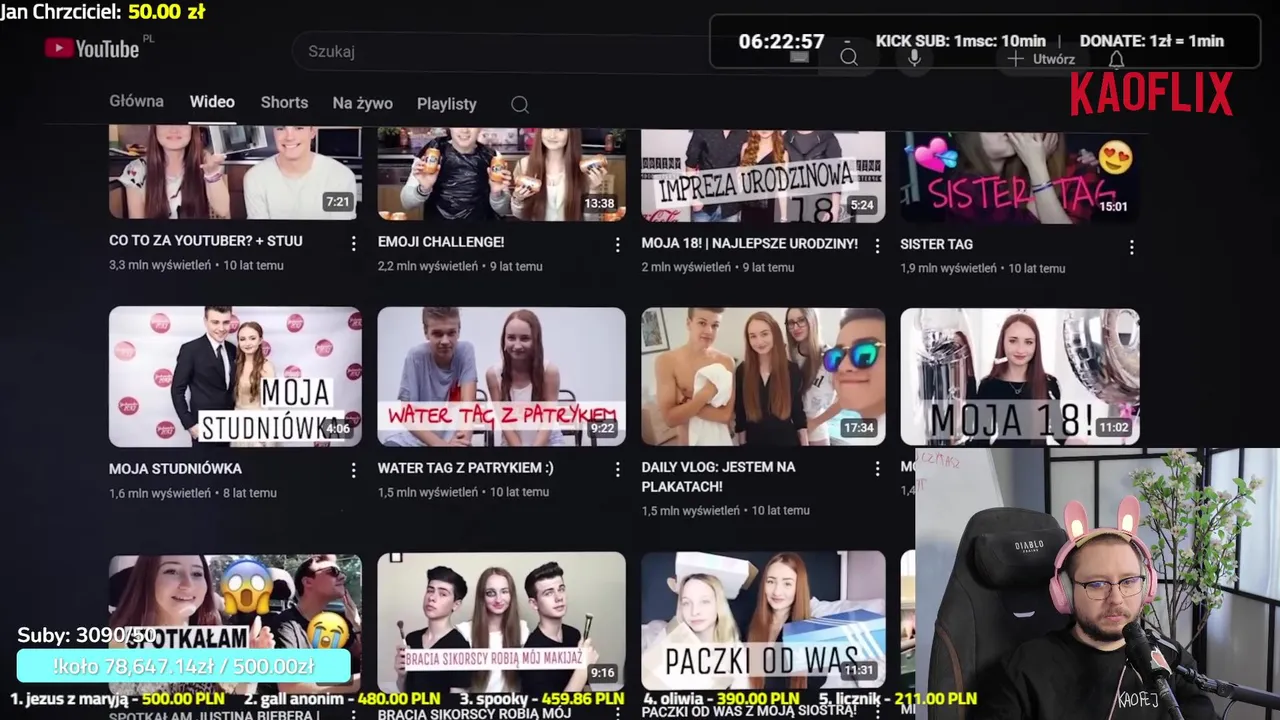Click the KAOFLIX overlay logo
This screenshot has height=720, width=1280.
(1152, 94)
